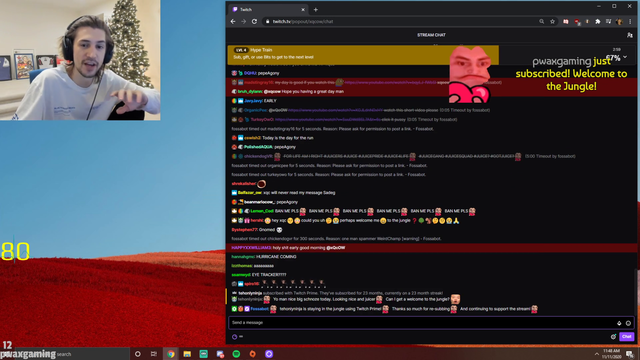Click the LVL 4 Hype Train banner
Image resolution: width=640 pixels, height=360 pixels.
pyautogui.click(x=363, y=55)
